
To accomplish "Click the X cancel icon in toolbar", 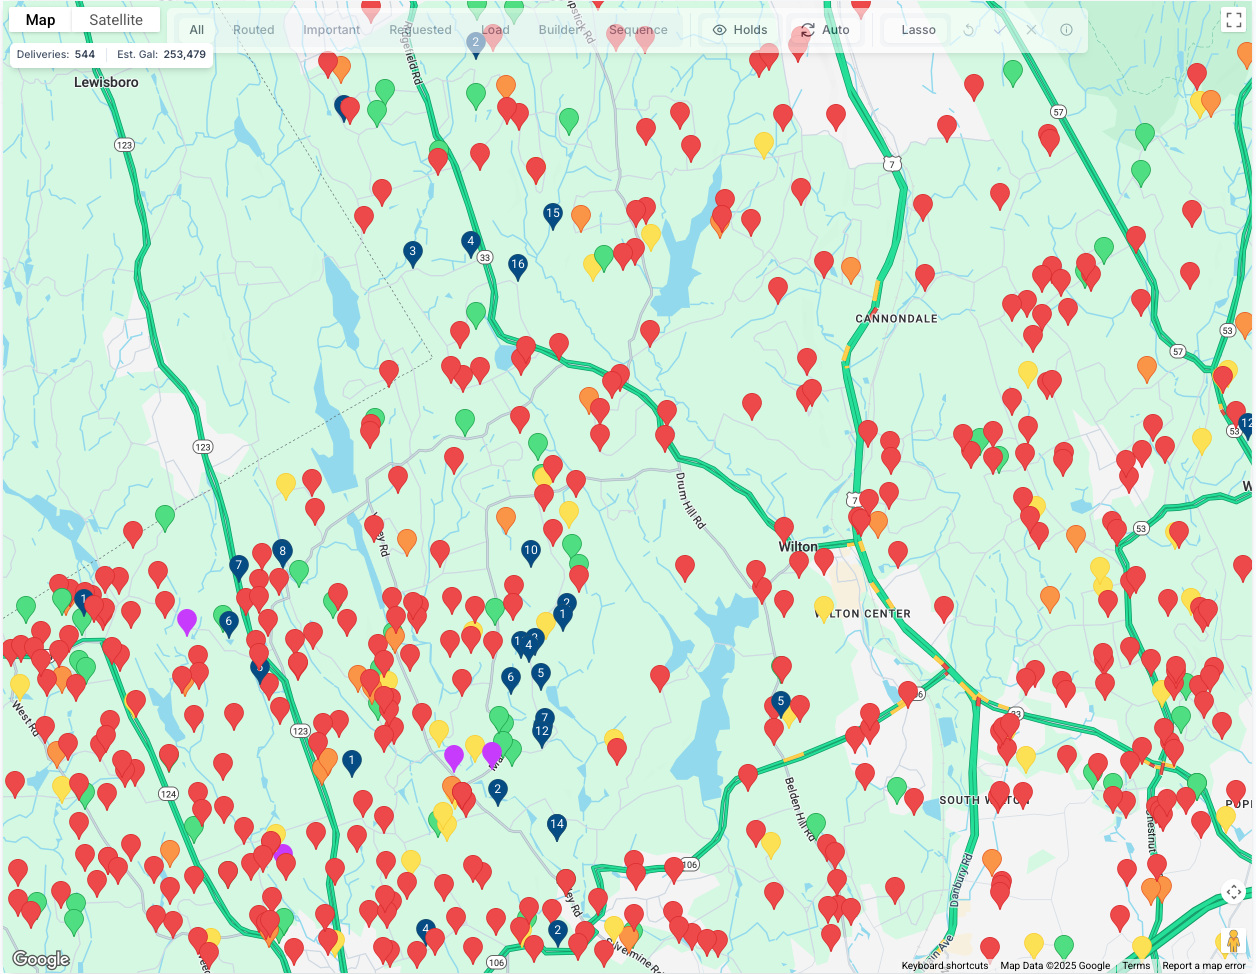I will pos(1032,30).
